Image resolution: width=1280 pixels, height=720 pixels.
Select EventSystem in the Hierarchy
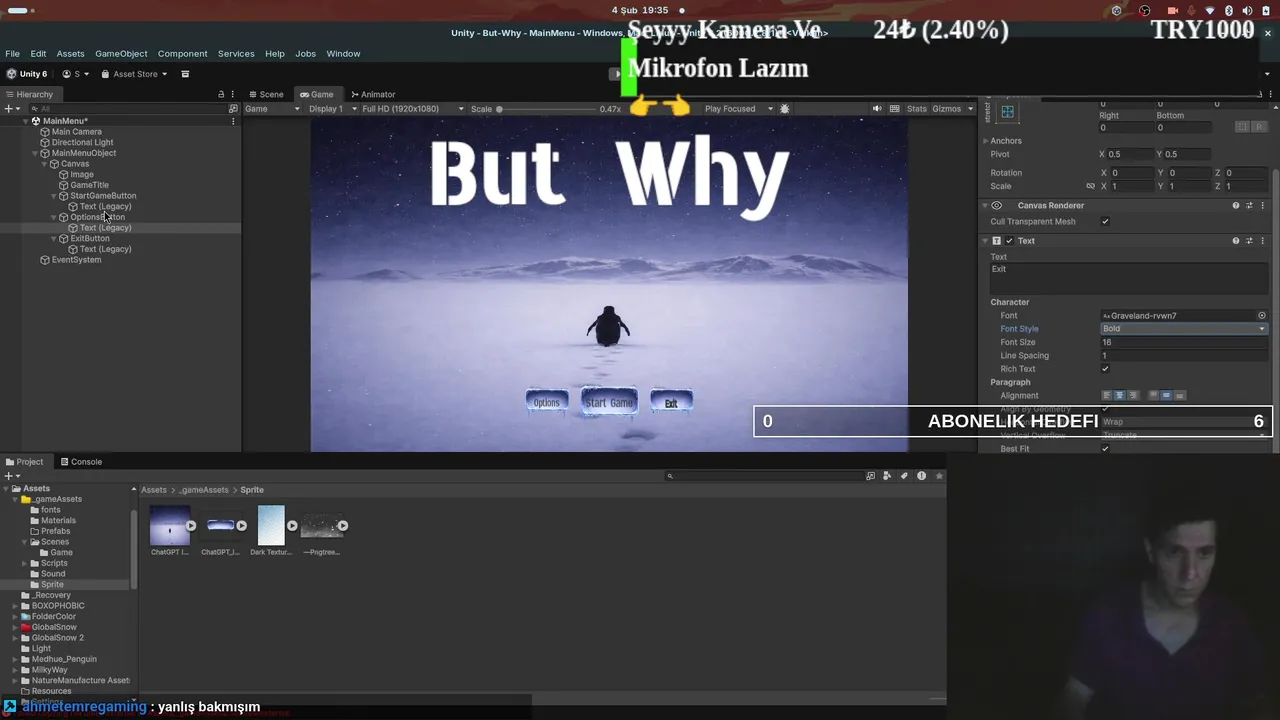[x=76, y=260]
